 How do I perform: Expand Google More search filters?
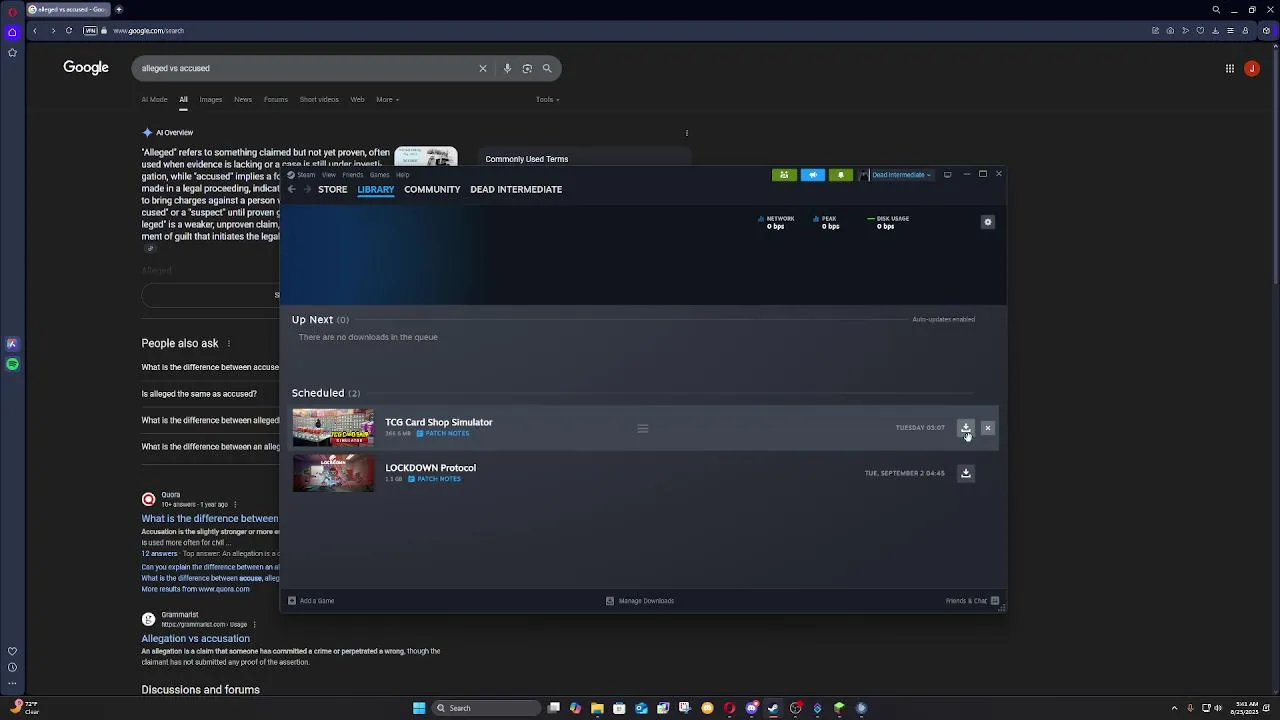387,99
